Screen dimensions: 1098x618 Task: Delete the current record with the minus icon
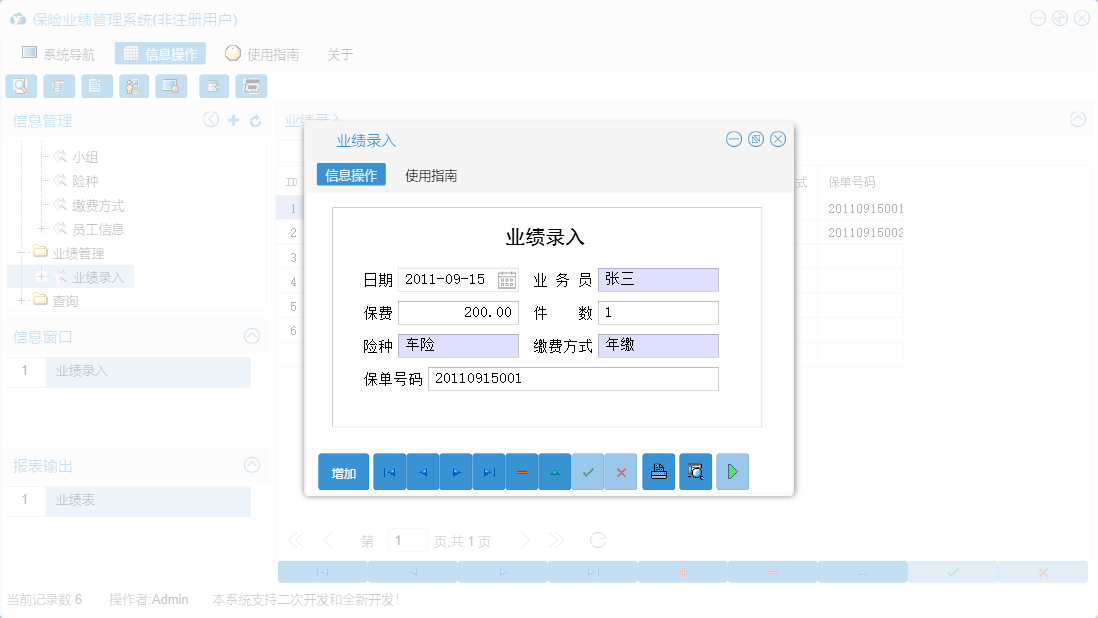[x=522, y=471]
